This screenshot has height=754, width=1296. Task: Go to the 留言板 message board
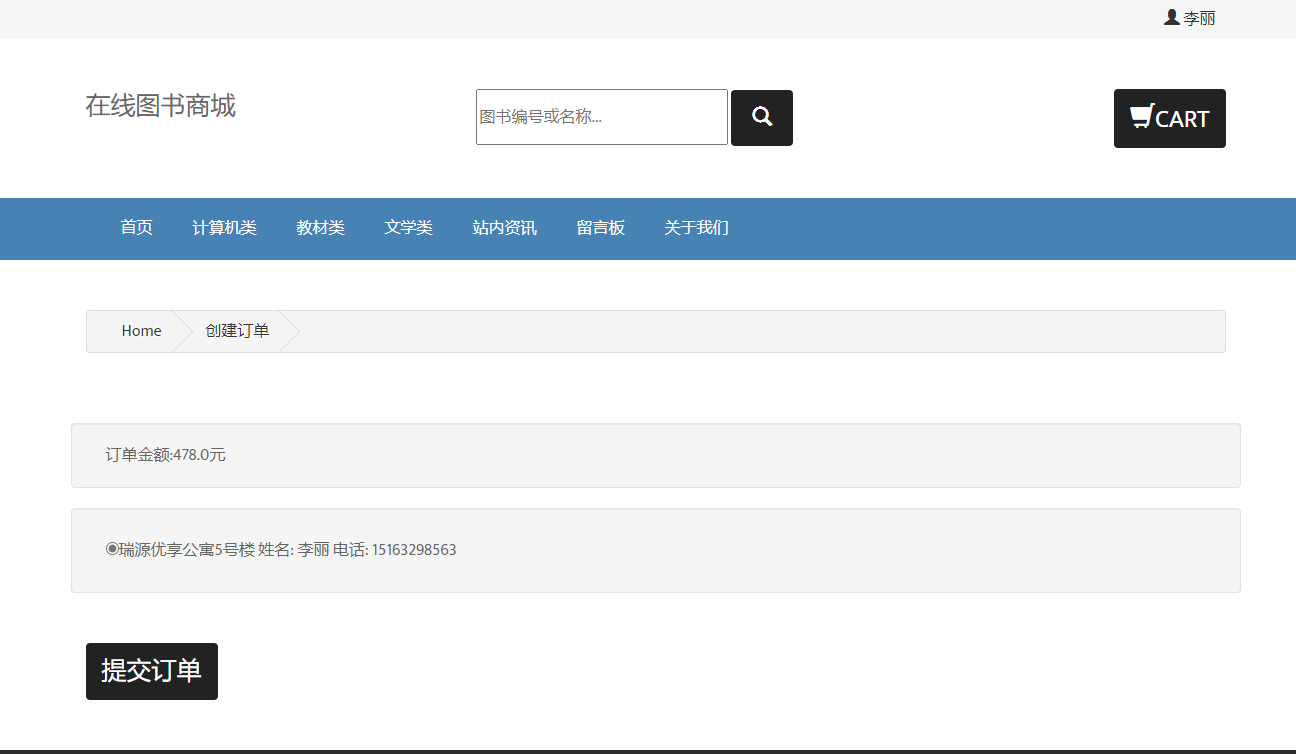[x=600, y=228]
